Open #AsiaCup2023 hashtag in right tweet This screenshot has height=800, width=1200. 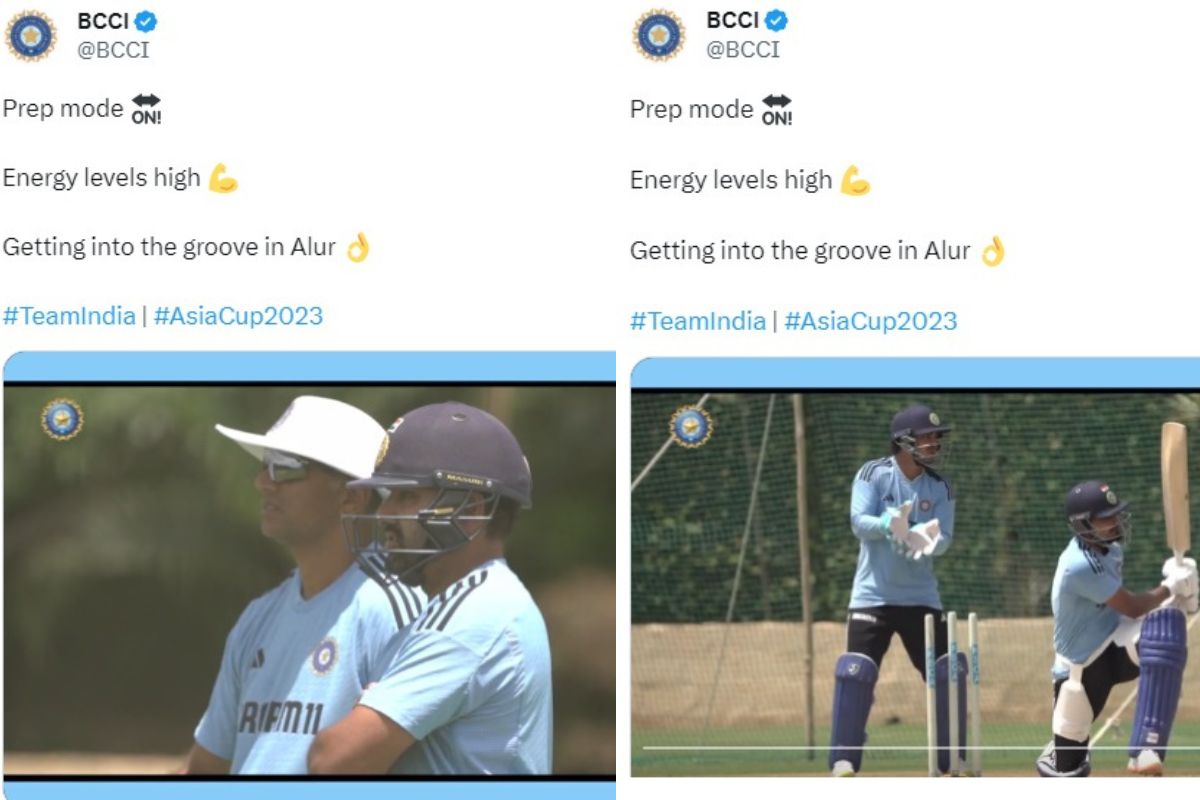tap(871, 321)
